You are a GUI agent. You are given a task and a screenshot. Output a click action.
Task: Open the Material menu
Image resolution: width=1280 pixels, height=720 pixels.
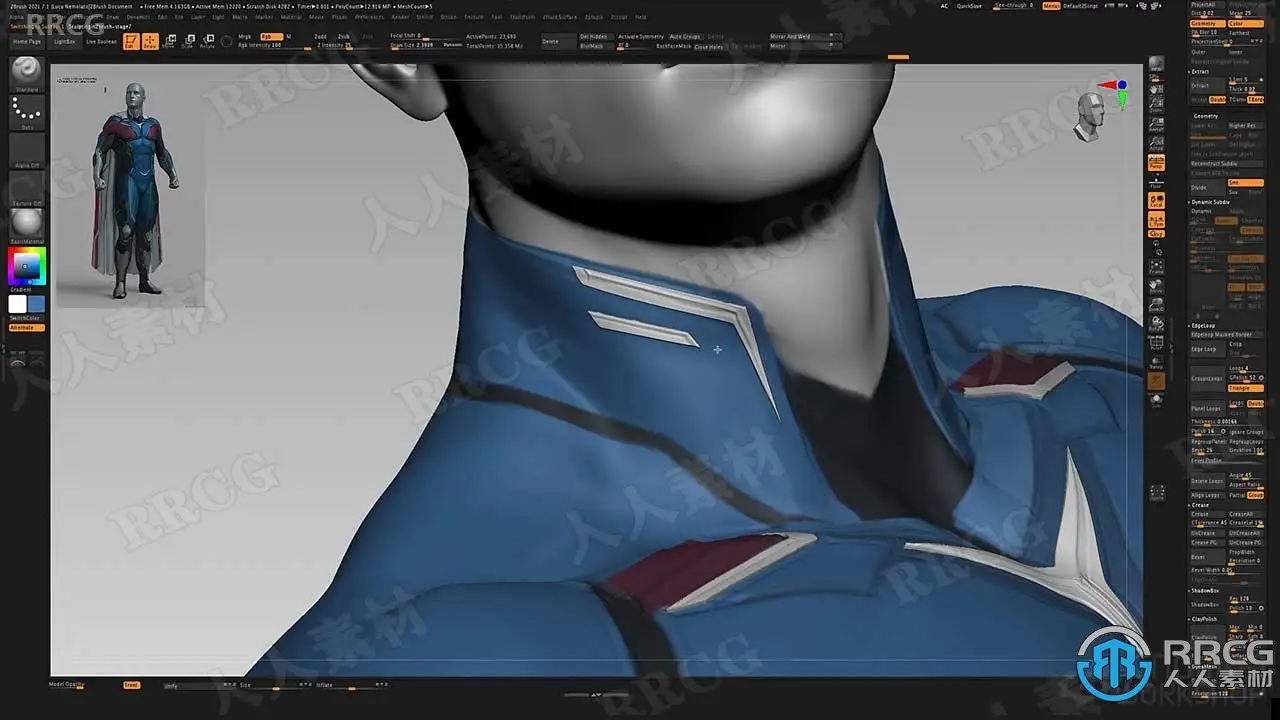tap(291, 17)
